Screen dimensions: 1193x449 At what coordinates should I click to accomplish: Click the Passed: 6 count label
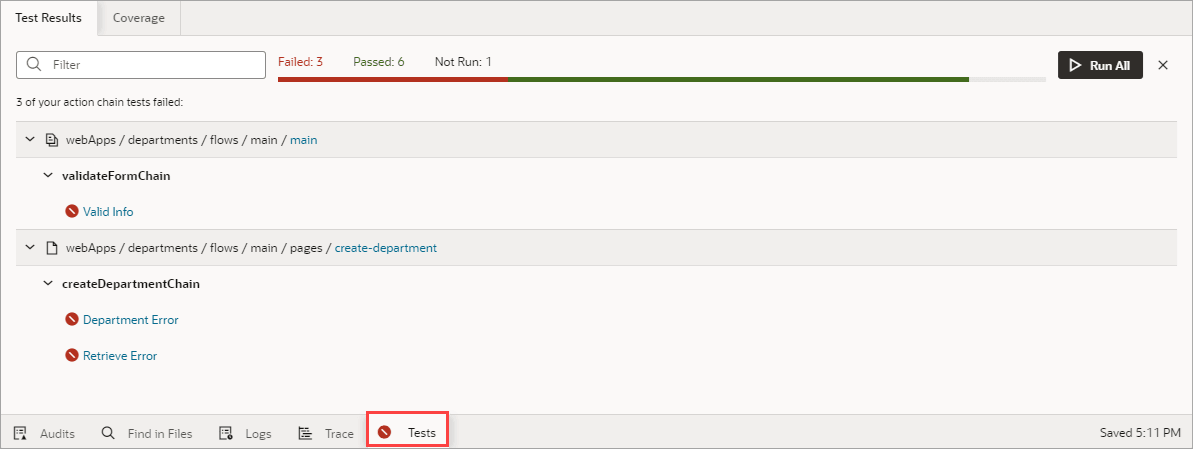pyautogui.click(x=379, y=62)
